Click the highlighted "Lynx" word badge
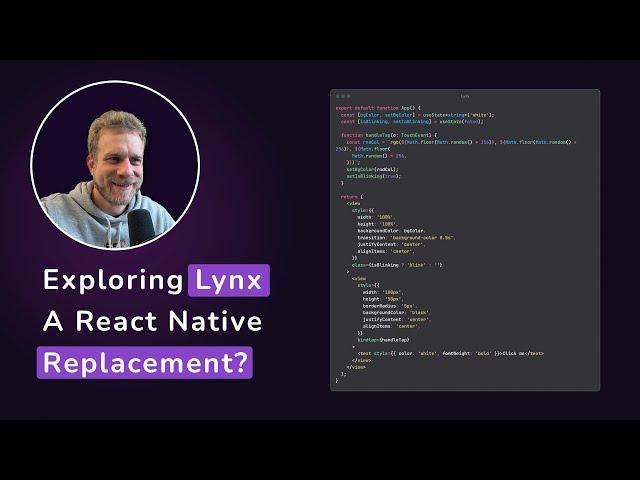Viewport: 640px width, 480px height. pos(228,280)
